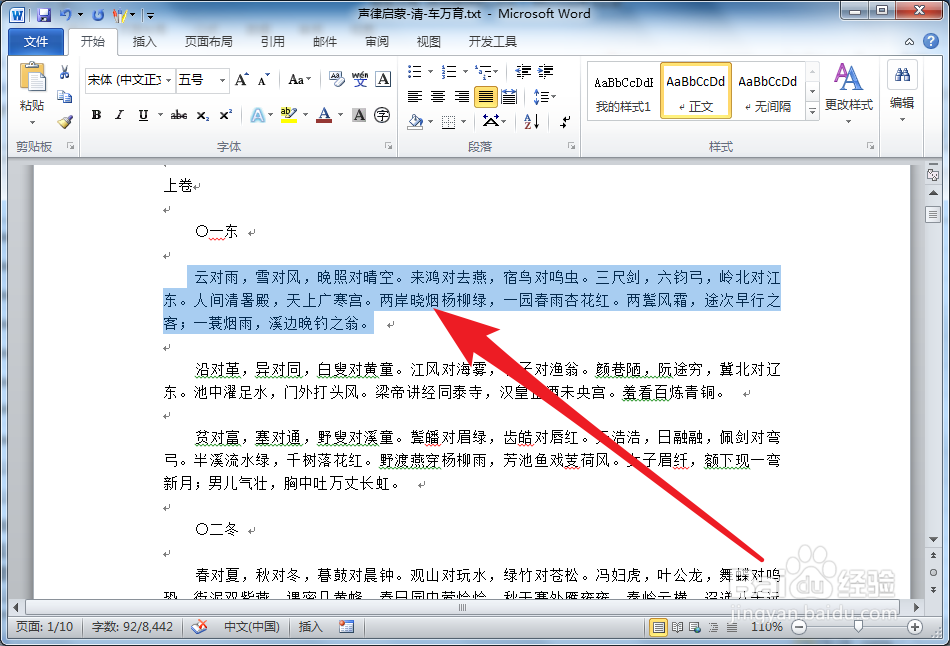
Task: Apply bold formatting to selected text
Action: tap(95, 114)
